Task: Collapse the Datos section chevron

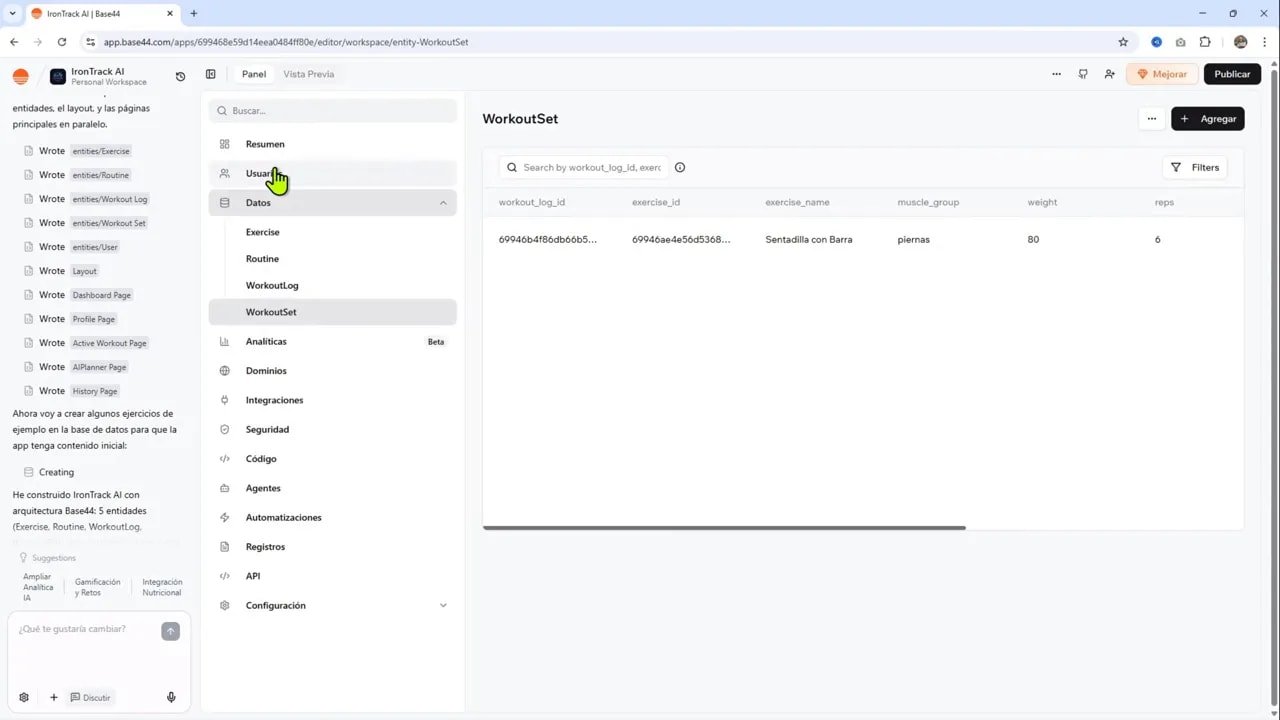Action: (443, 202)
